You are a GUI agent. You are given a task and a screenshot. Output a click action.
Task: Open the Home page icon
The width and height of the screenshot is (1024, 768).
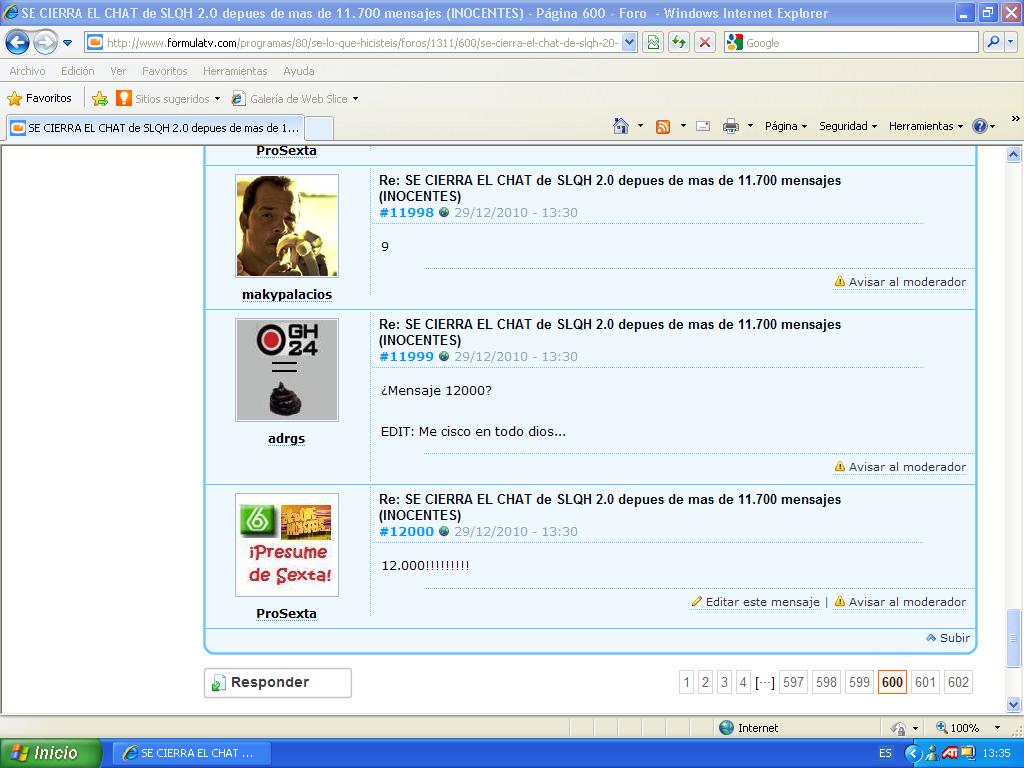(621, 126)
